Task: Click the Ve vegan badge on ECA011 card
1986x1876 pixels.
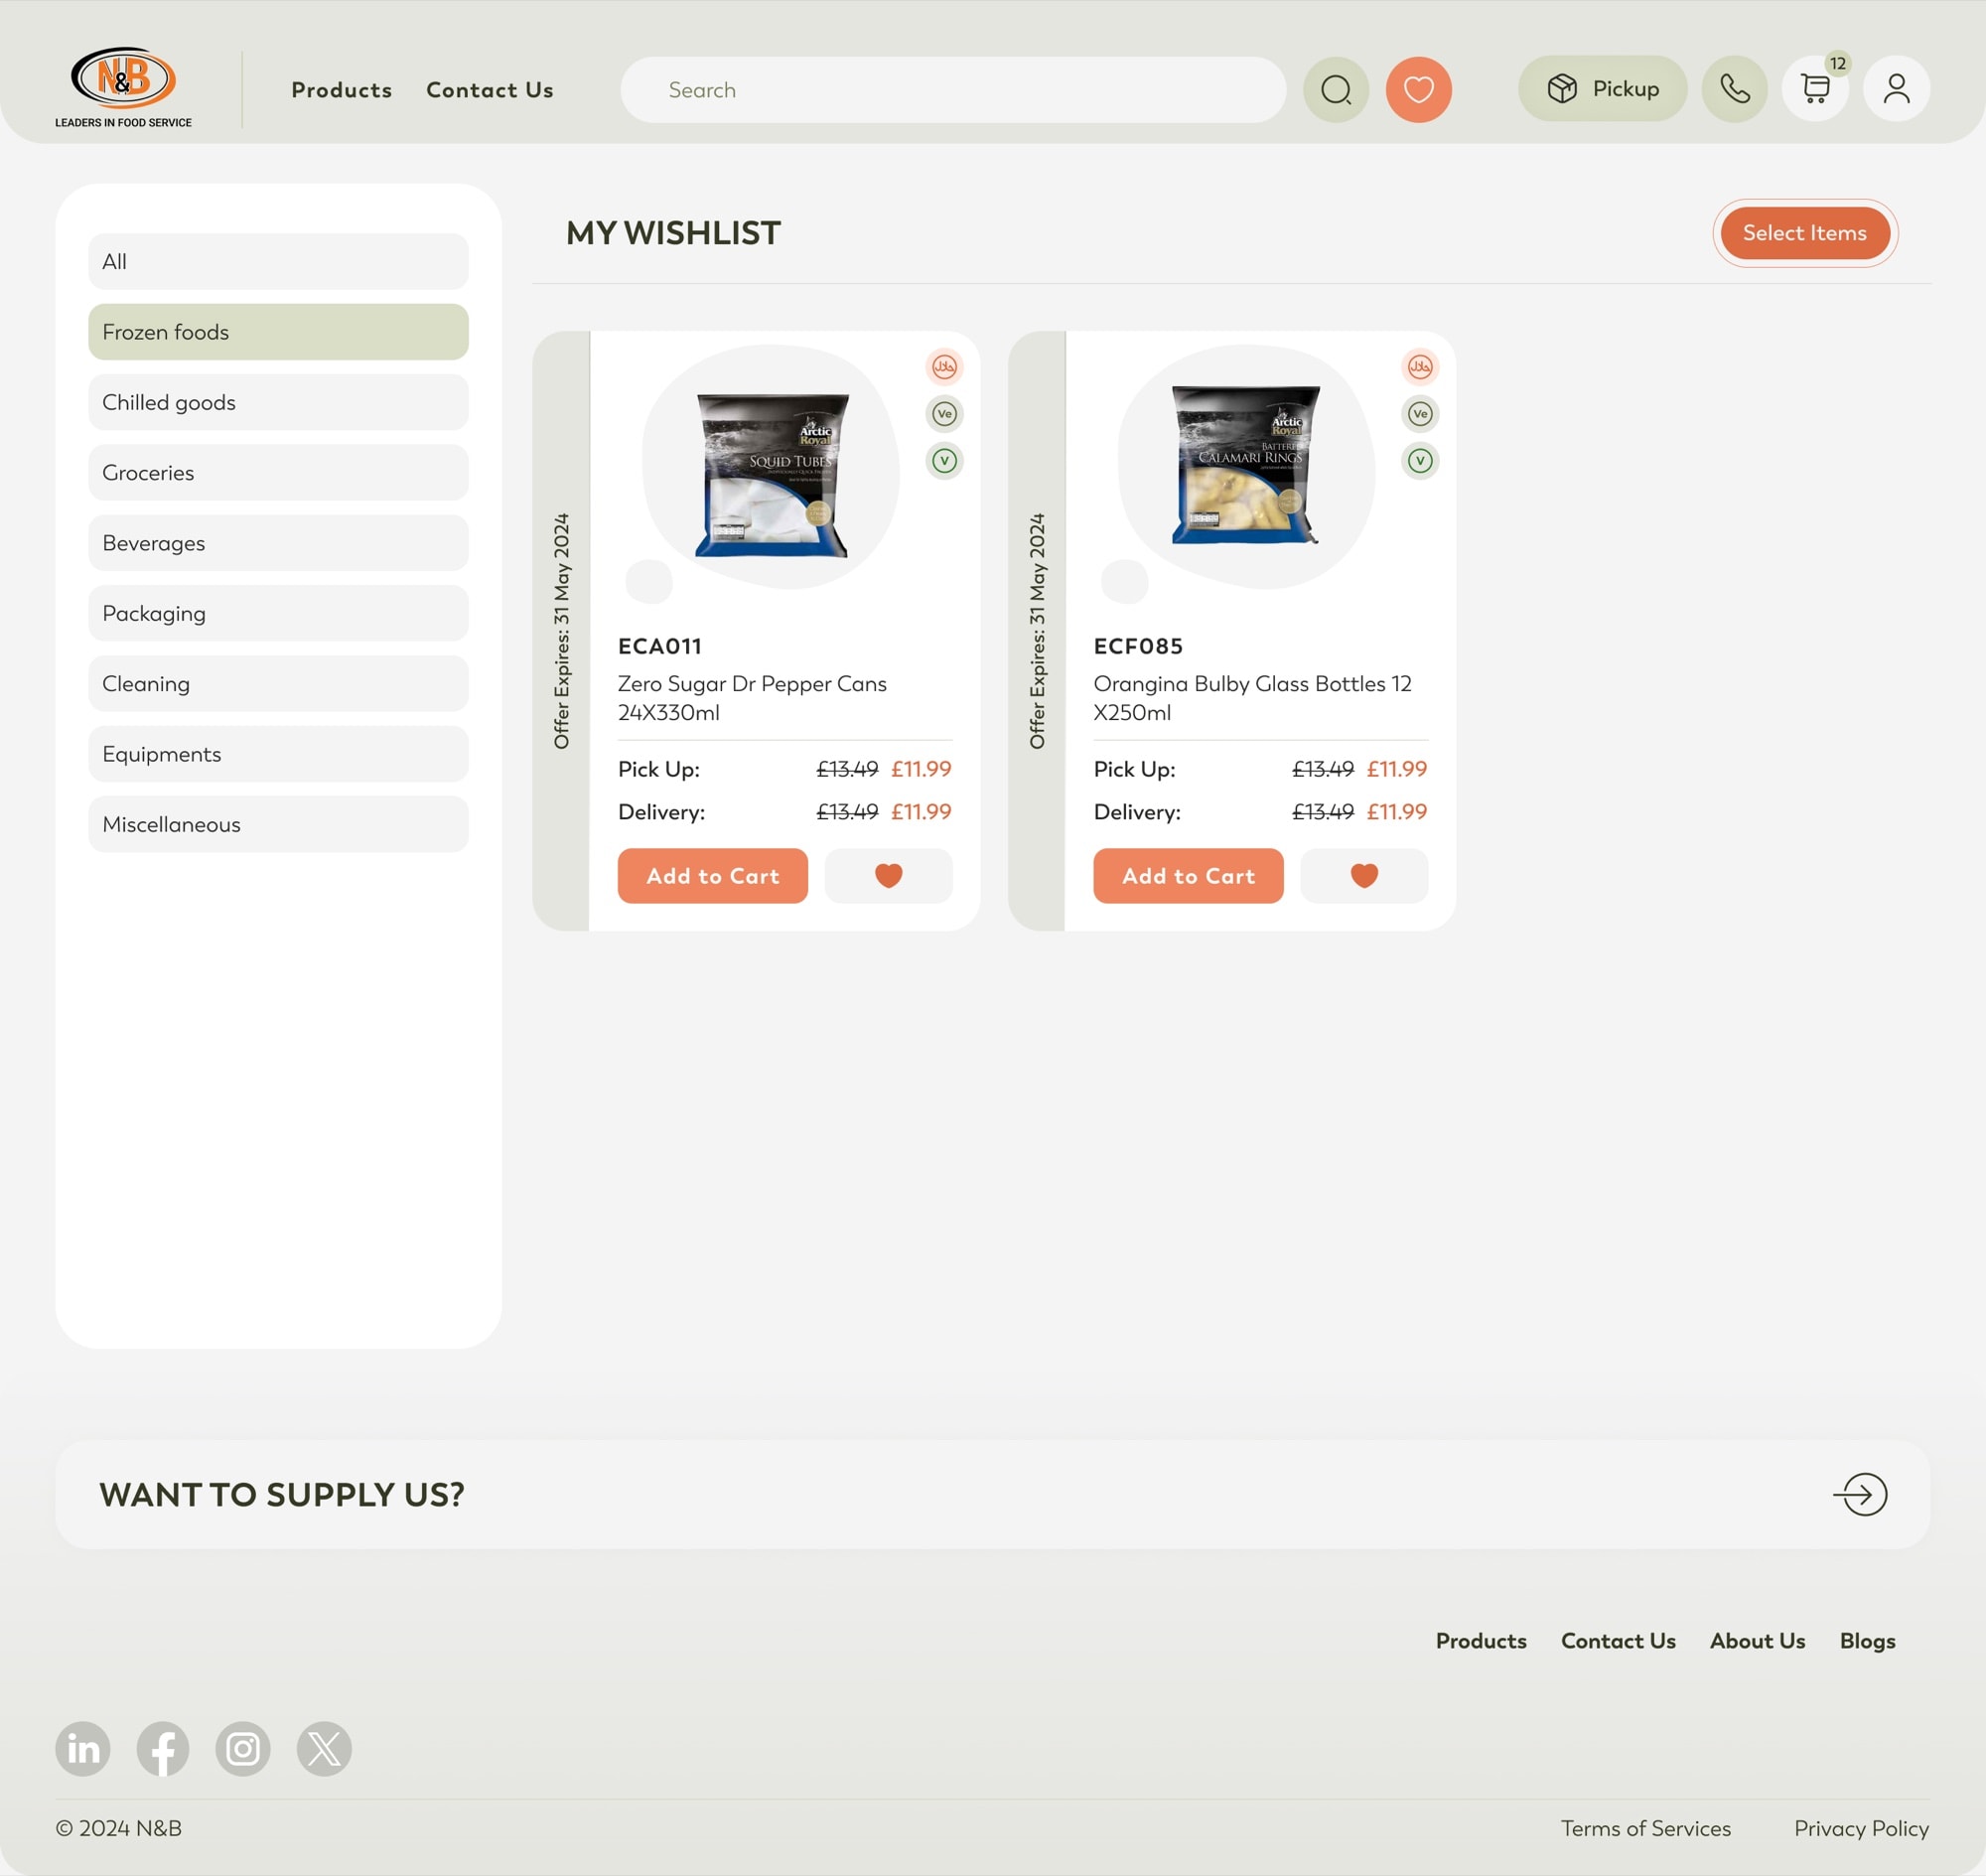Action: [x=944, y=414]
